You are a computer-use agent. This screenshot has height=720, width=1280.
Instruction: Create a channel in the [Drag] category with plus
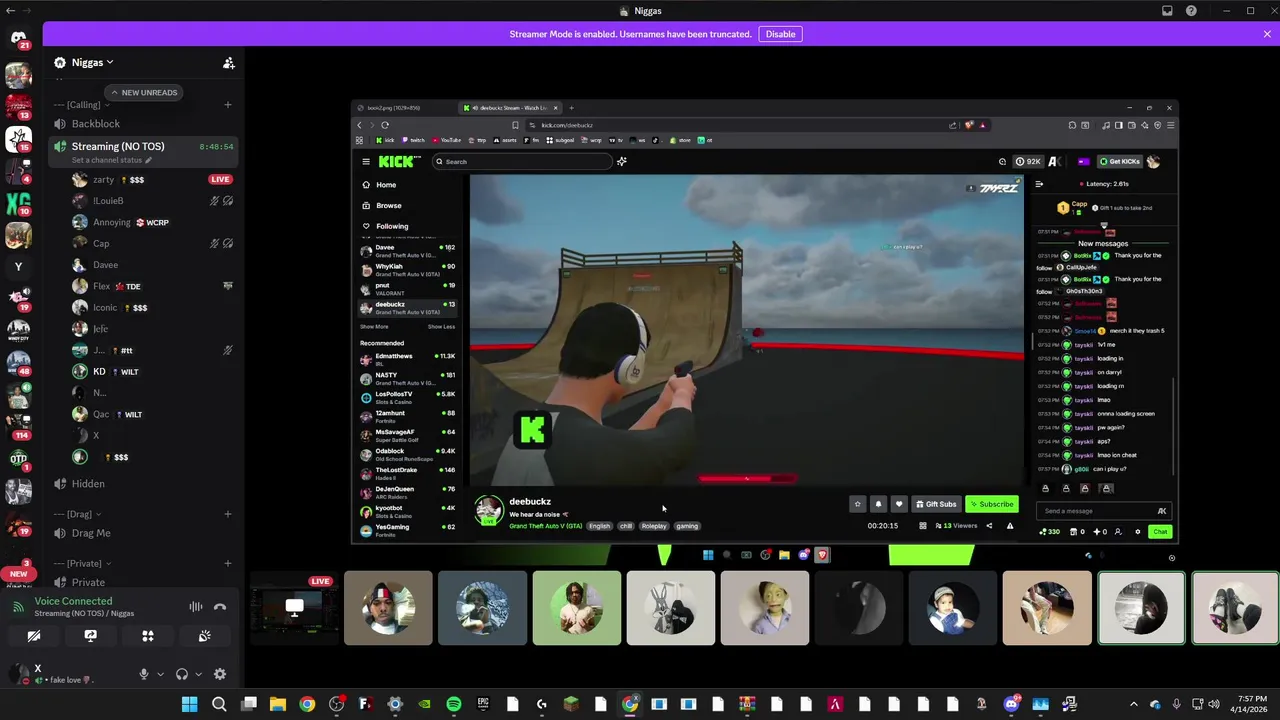(228, 514)
